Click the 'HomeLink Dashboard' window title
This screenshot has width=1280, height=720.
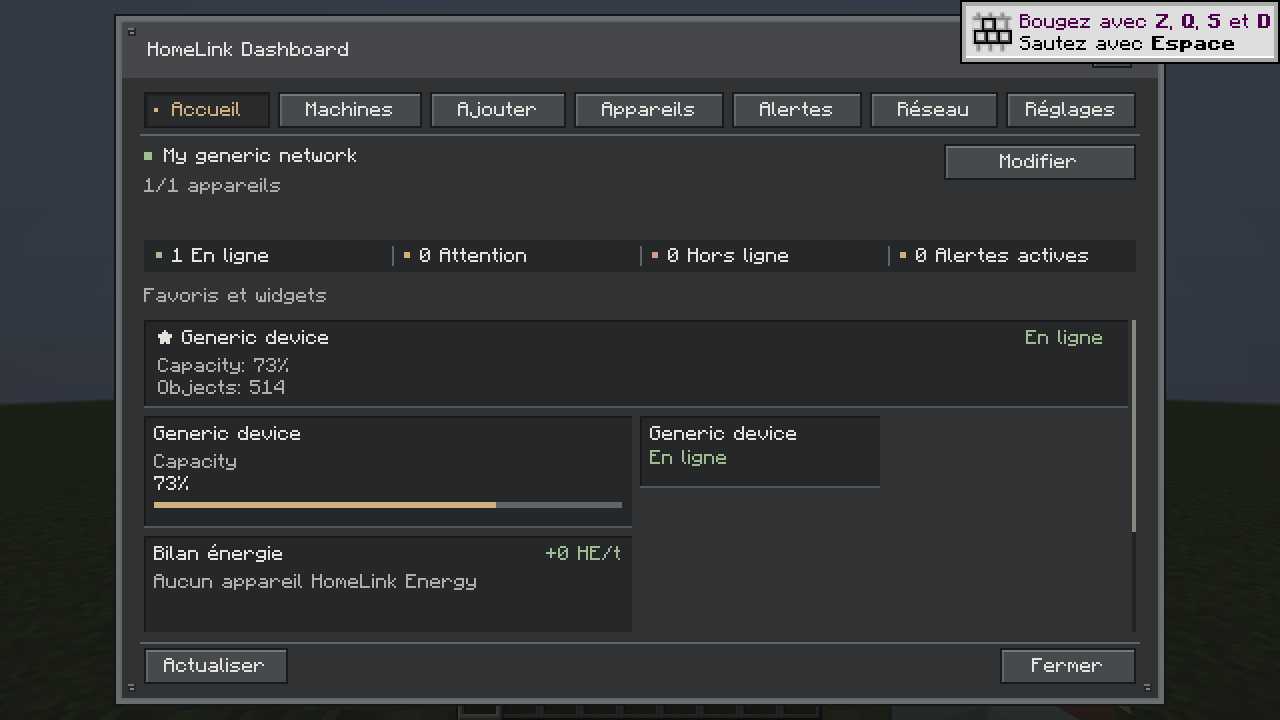(248, 50)
